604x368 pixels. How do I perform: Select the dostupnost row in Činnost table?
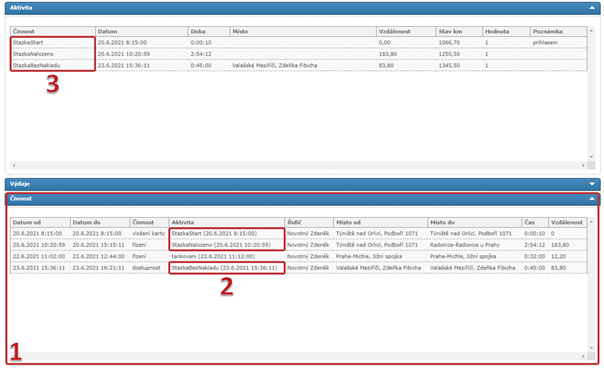299,268
